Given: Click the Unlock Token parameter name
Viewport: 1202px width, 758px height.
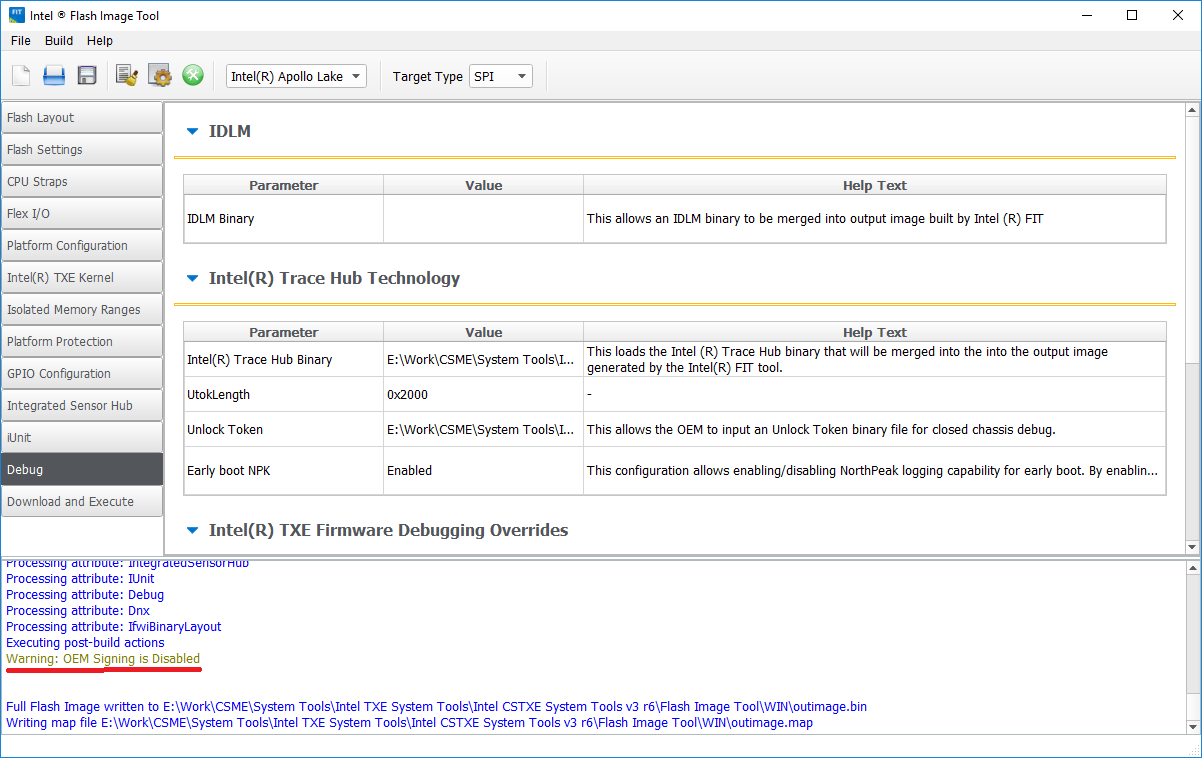Looking at the screenshot, I should tap(225, 429).
